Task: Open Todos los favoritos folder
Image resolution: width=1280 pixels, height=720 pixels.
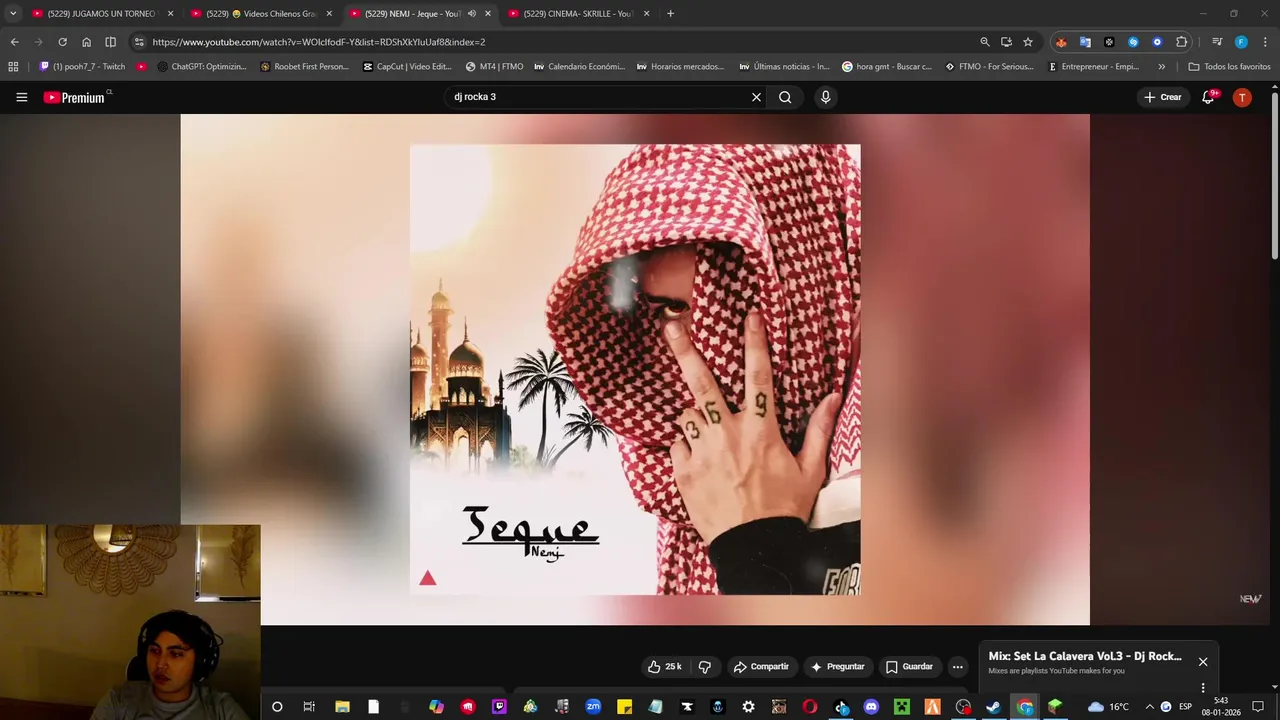Action: (x=1229, y=67)
